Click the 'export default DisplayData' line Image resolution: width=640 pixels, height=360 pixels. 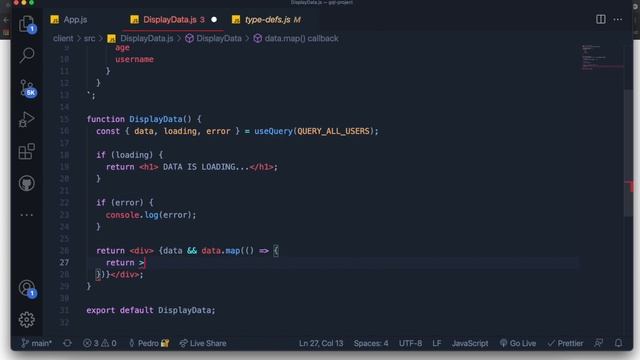pyautogui.click(x=151, y=310)
